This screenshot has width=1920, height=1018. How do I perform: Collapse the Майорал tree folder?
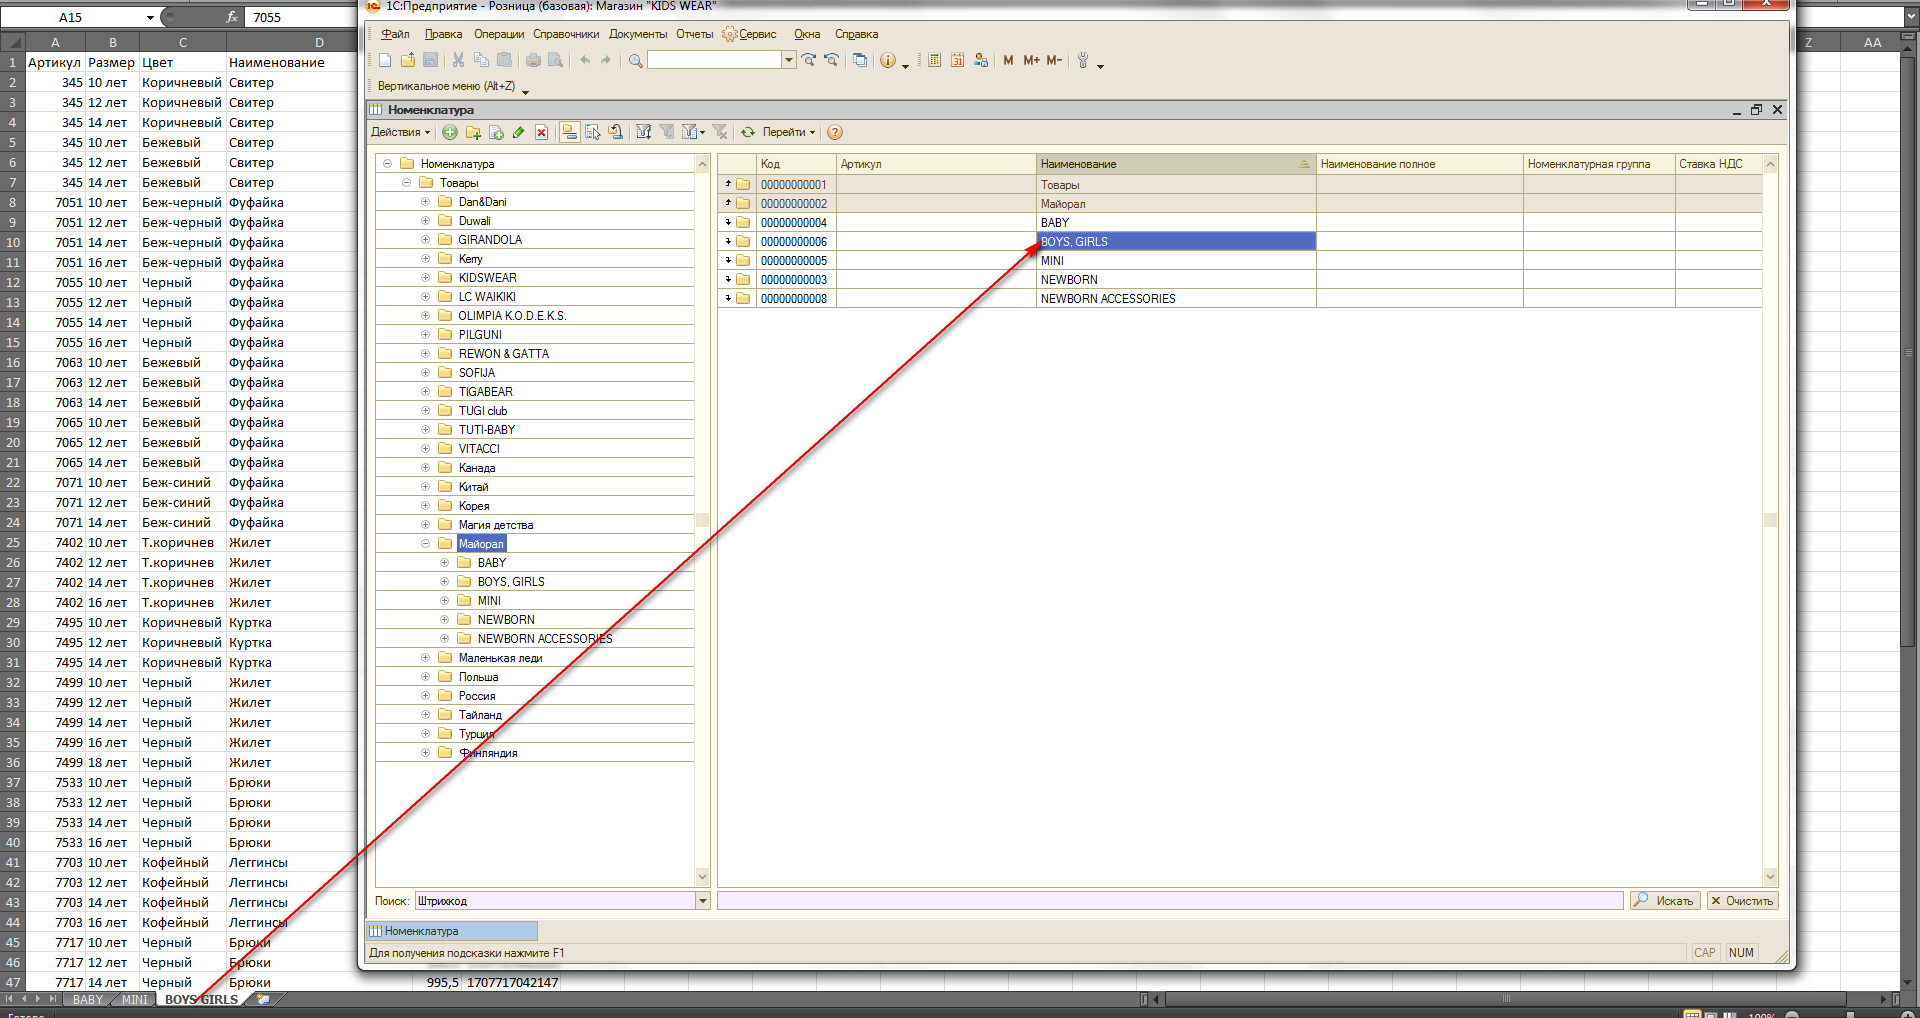(x=425, y=544)
